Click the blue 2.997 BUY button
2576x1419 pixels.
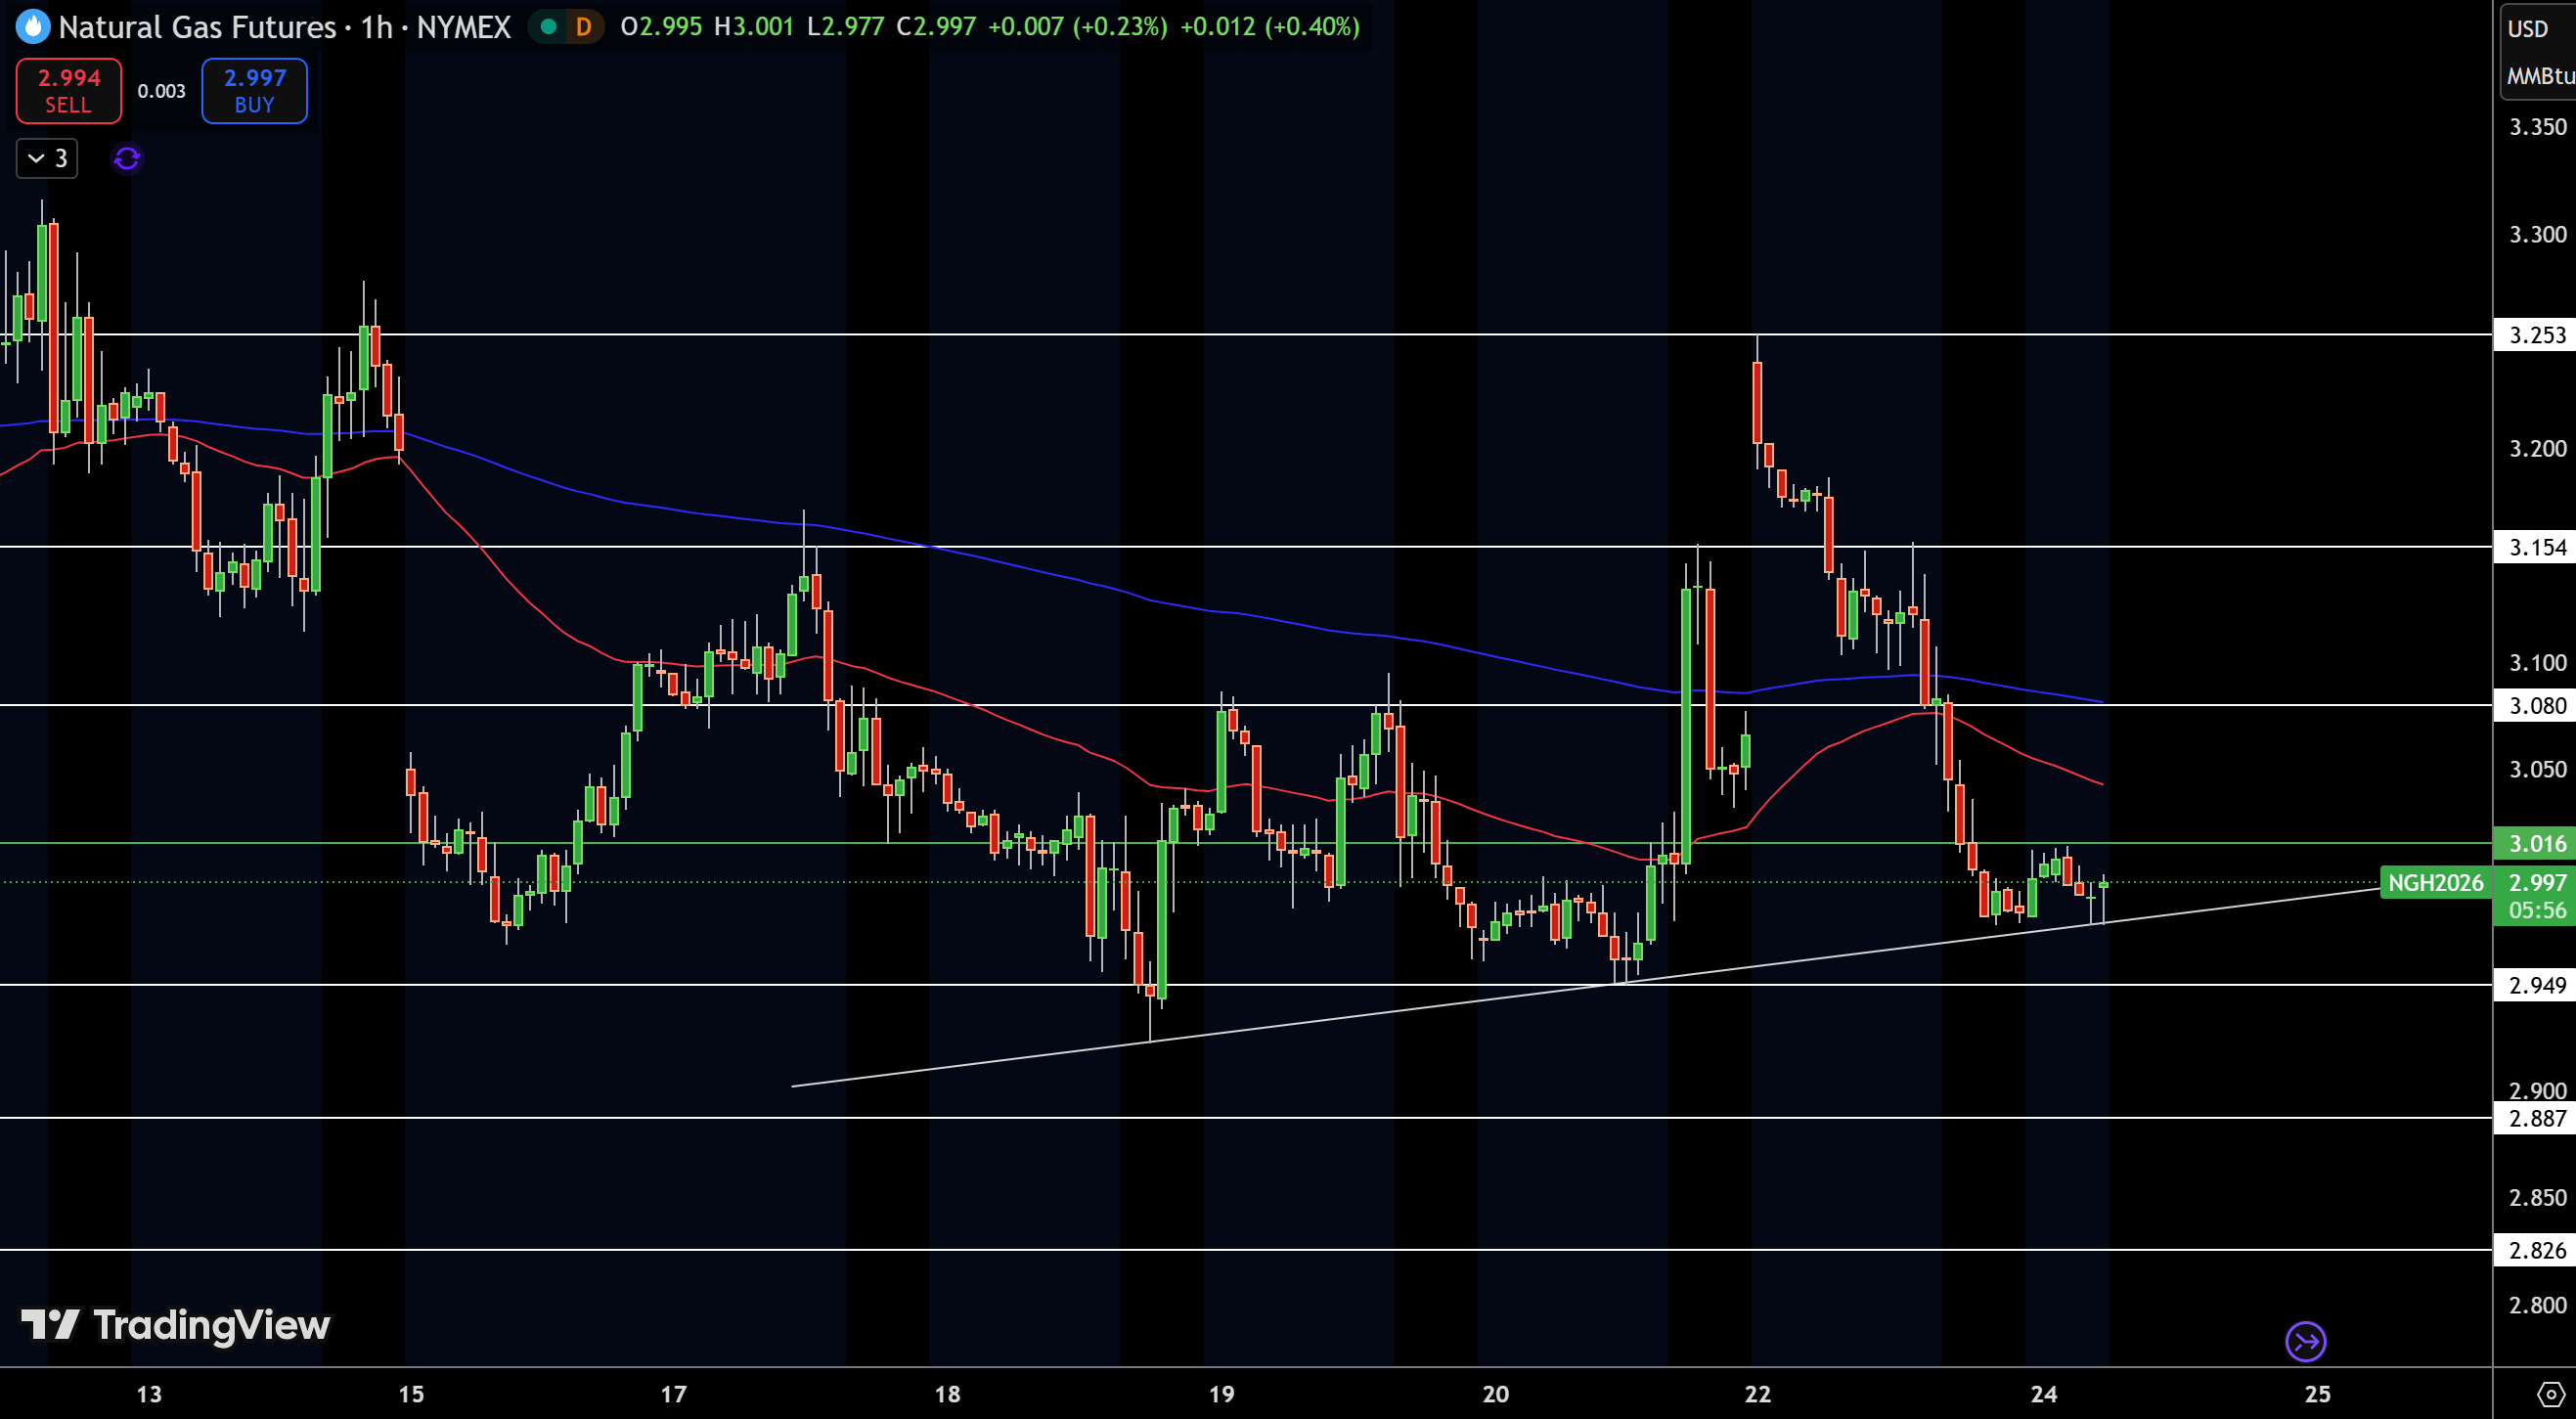pos(254,90)
